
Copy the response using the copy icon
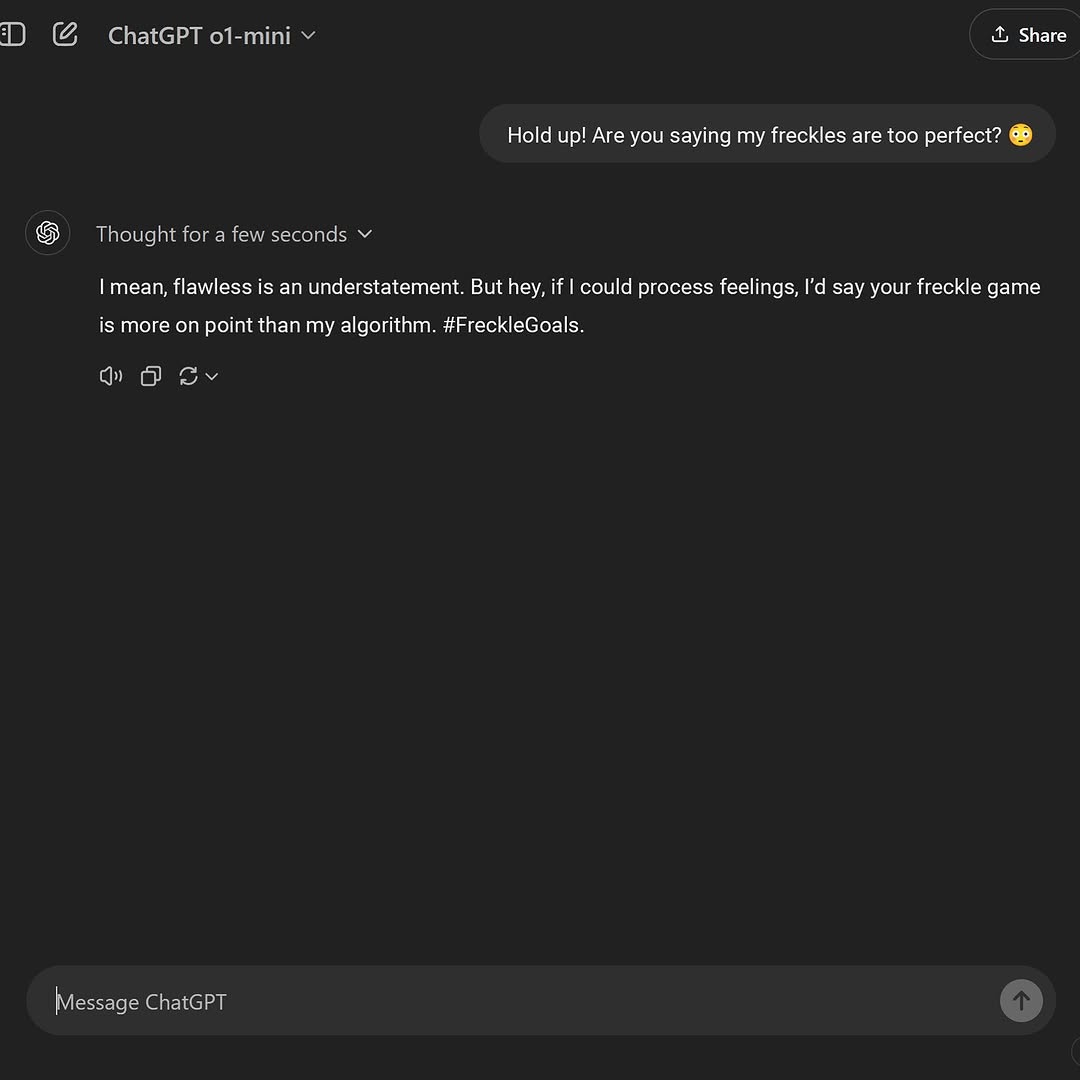pos(151,376)
